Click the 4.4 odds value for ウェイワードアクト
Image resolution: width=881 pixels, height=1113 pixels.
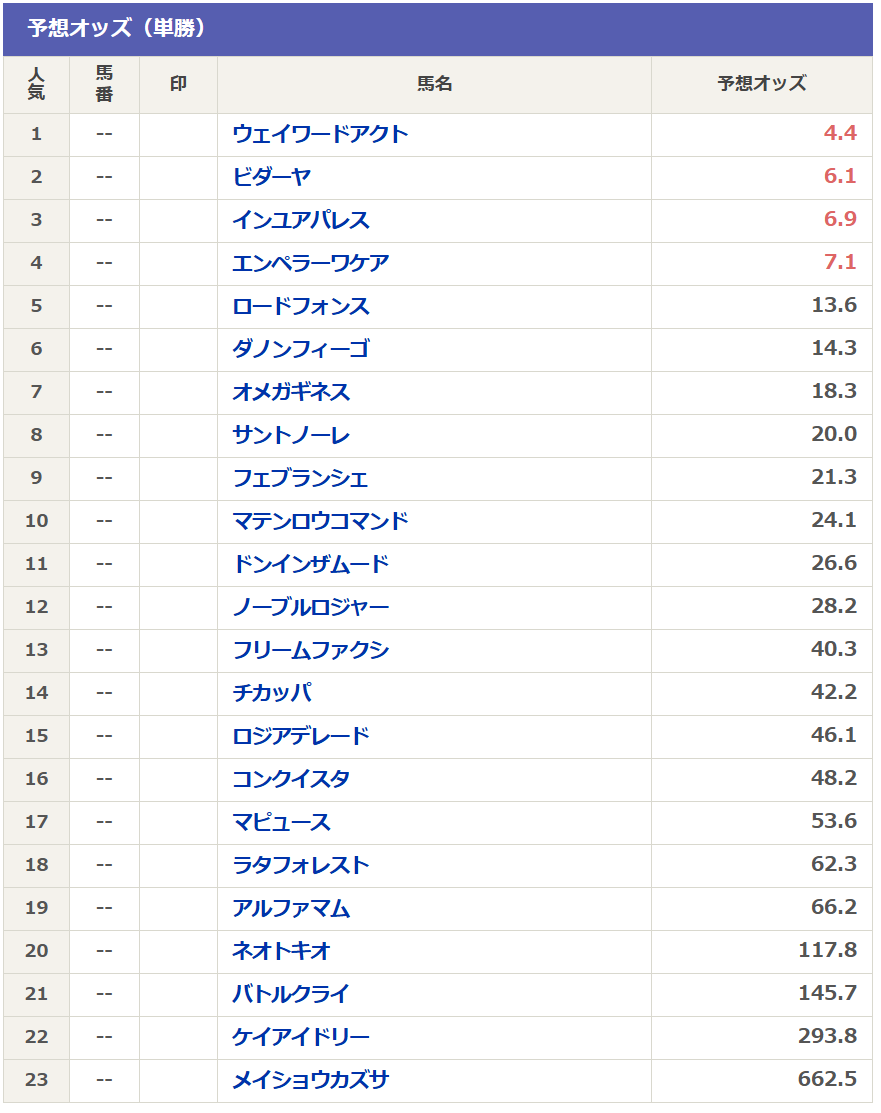point(840,134)
